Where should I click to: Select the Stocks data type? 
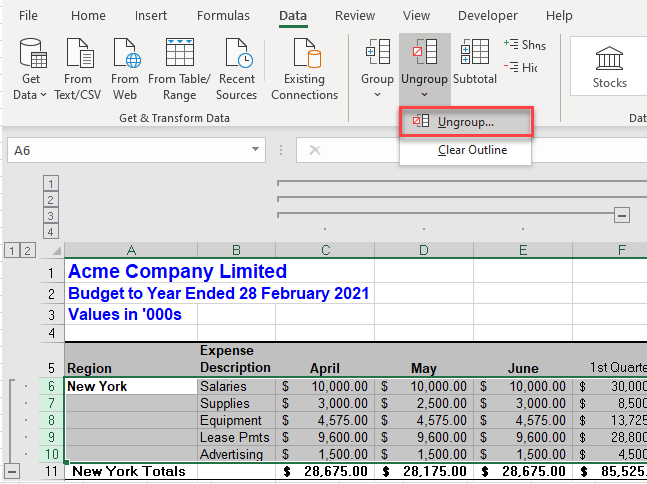pyautogui.click(x=609, y=66)
